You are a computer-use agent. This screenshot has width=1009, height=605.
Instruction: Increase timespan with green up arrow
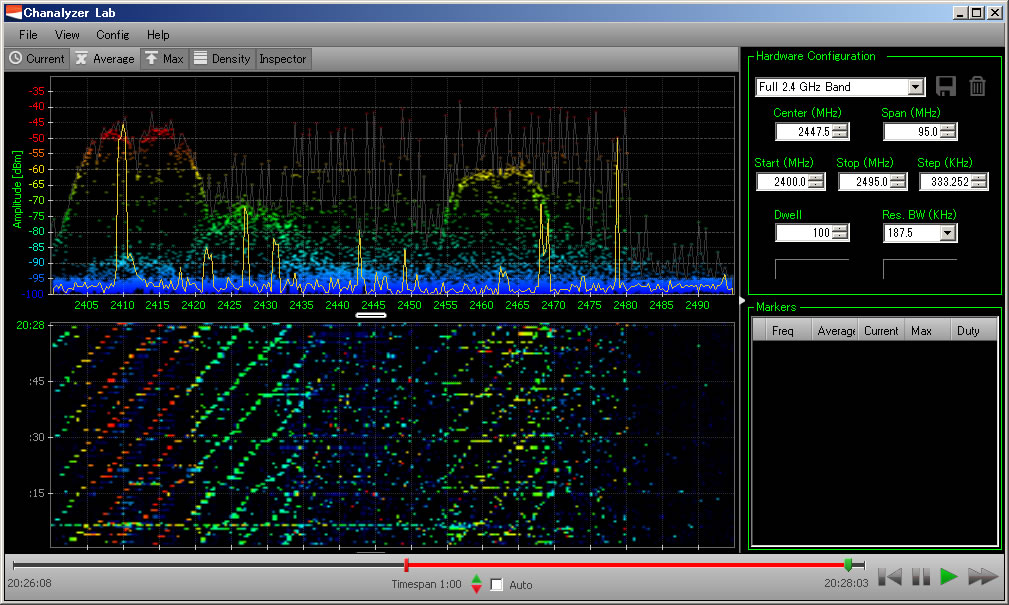[476, 579]
